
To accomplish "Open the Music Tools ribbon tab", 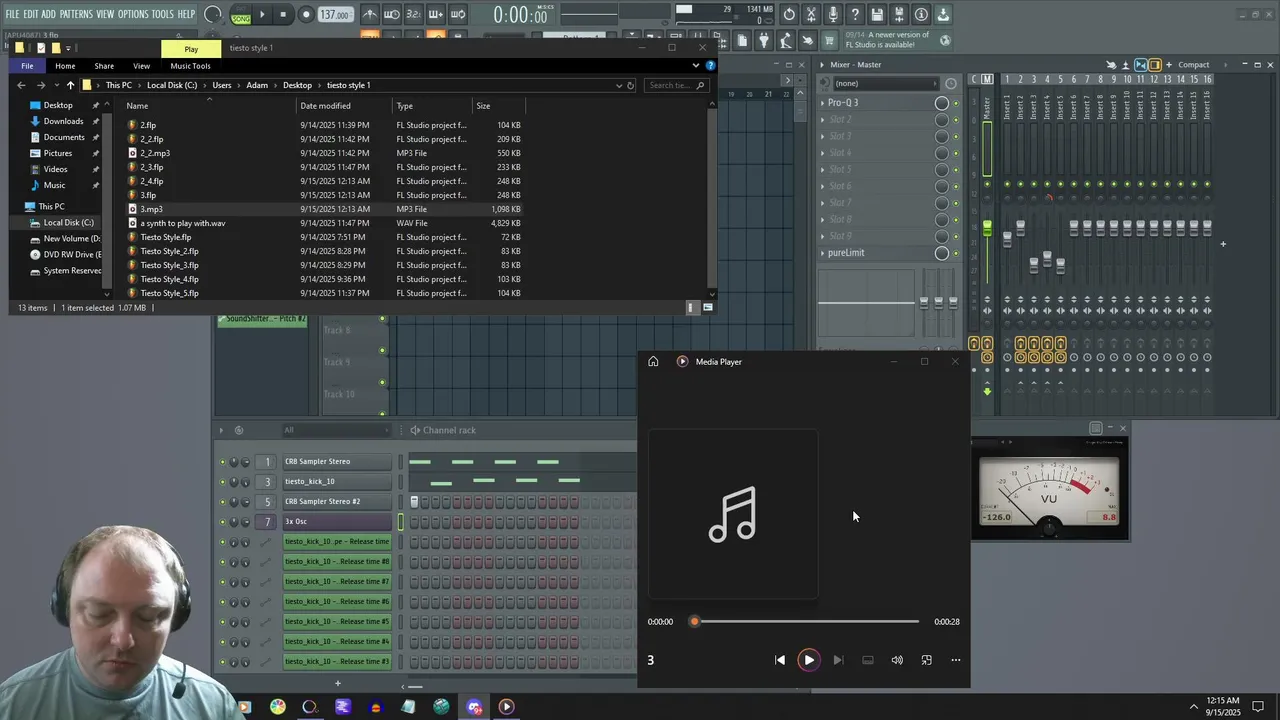I will 190,66.
